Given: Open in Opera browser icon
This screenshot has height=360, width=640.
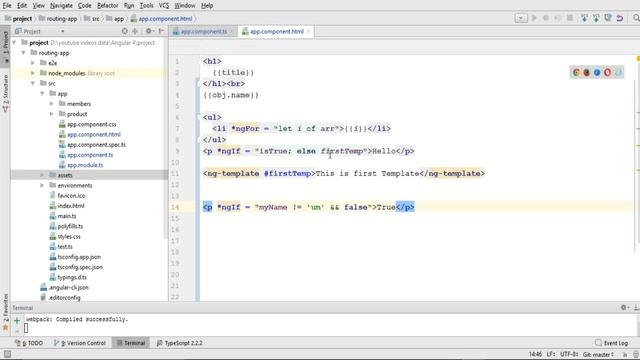Looking at the screenshot, I should [607, 72].
